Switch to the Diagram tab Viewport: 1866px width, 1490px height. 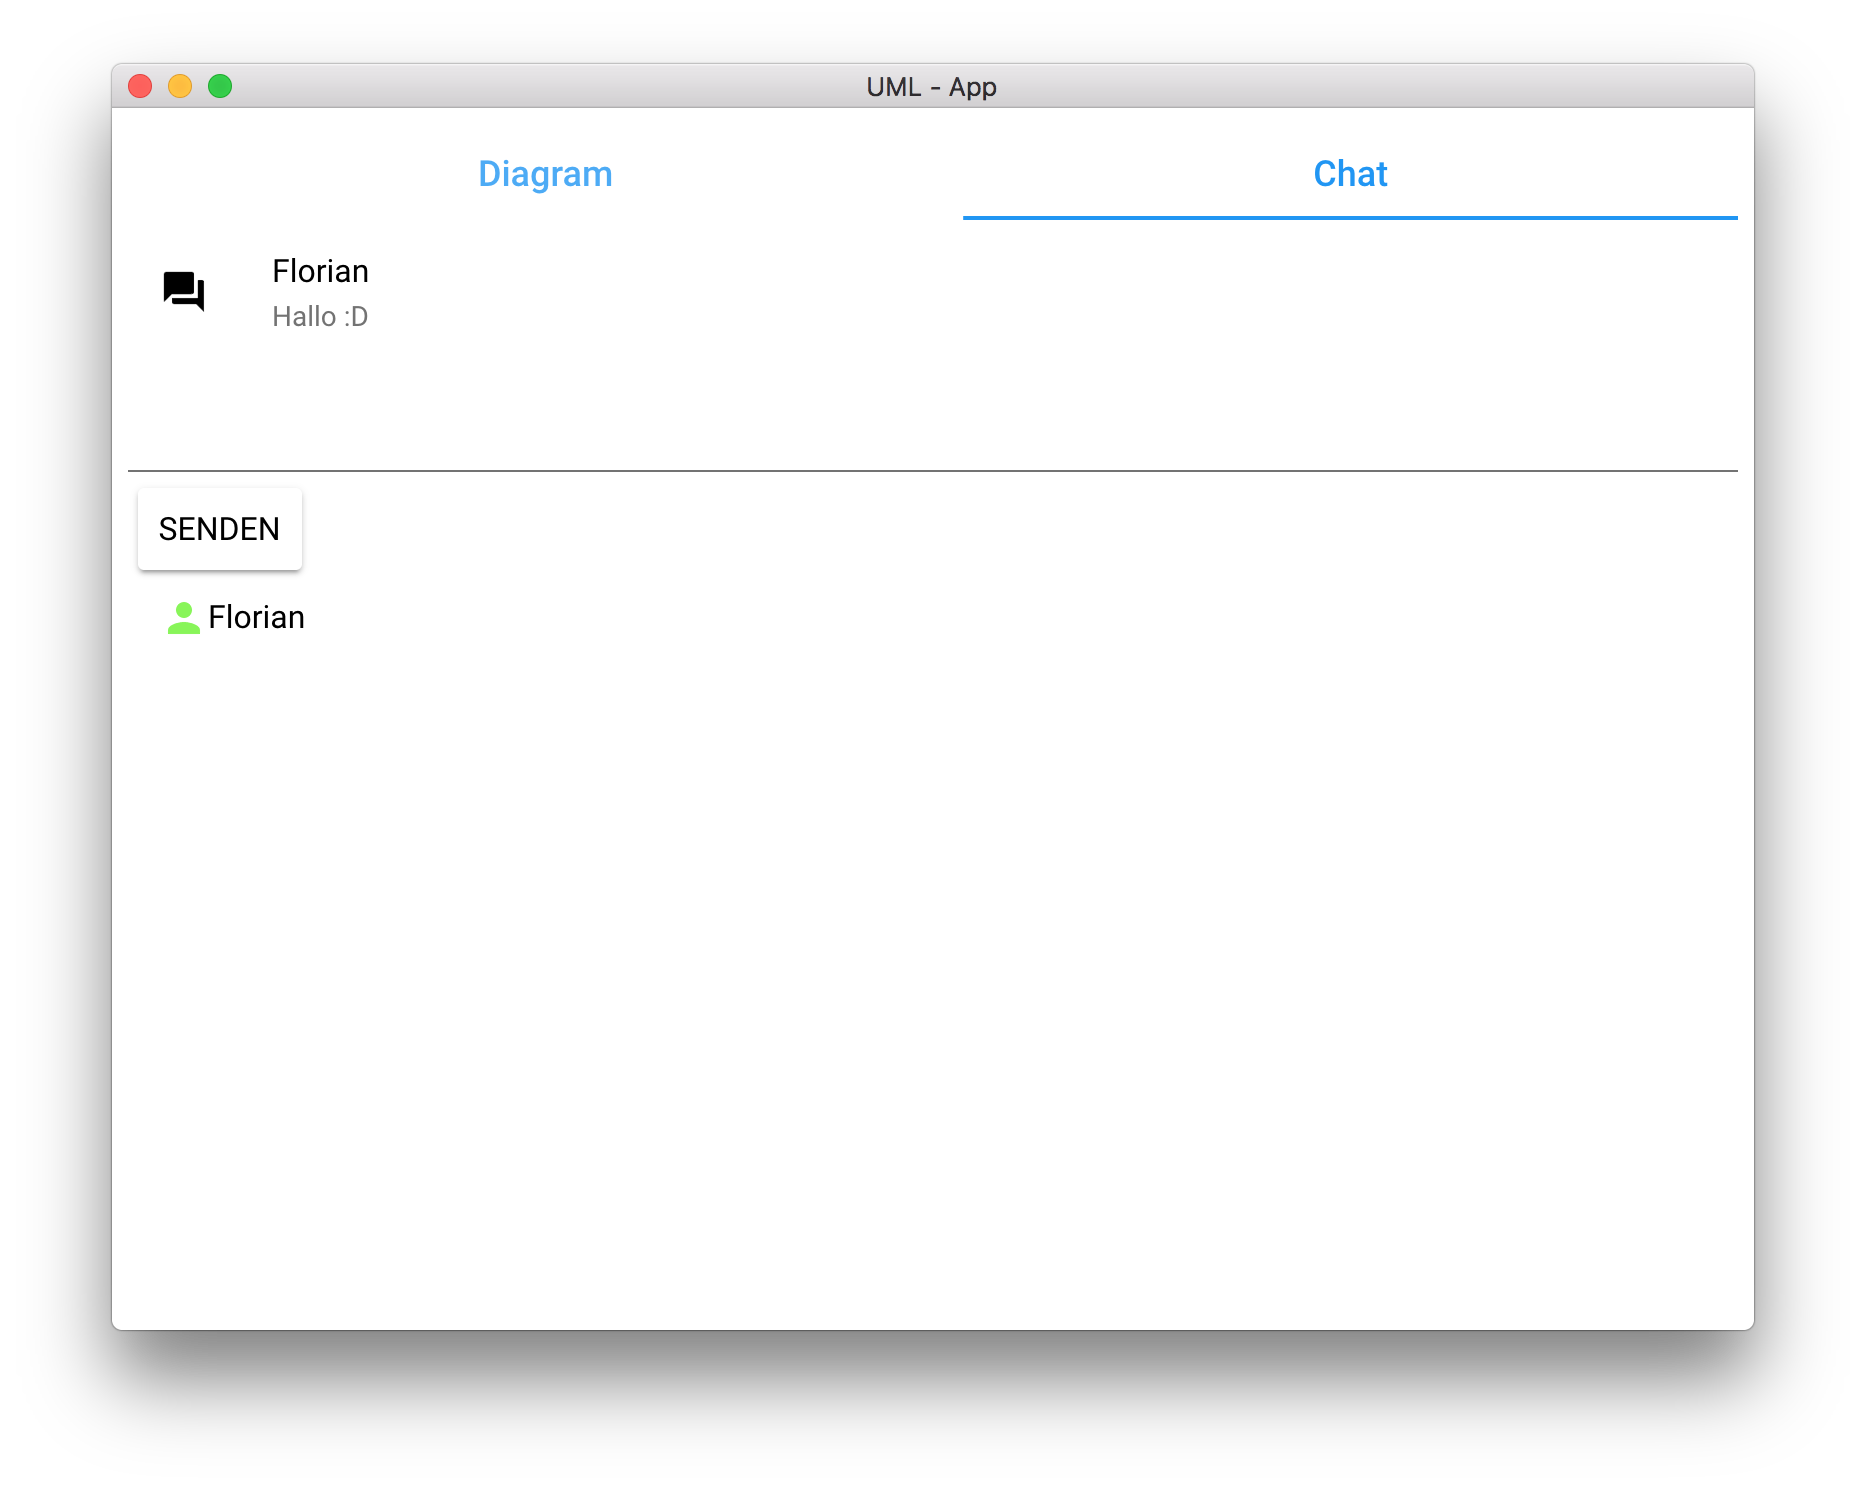click(x=545, y=174)
